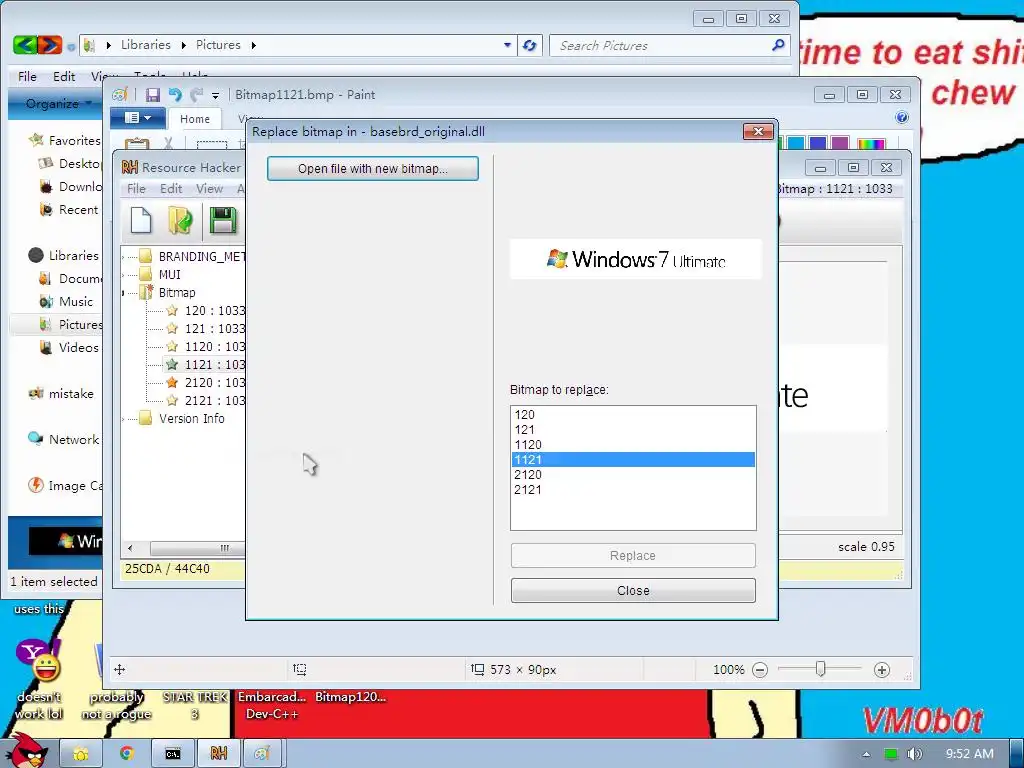Expand Version Info folder in resource tree
Viewport: 1024px width, 768px height.
pyautogui.click(x=123, y=419)
